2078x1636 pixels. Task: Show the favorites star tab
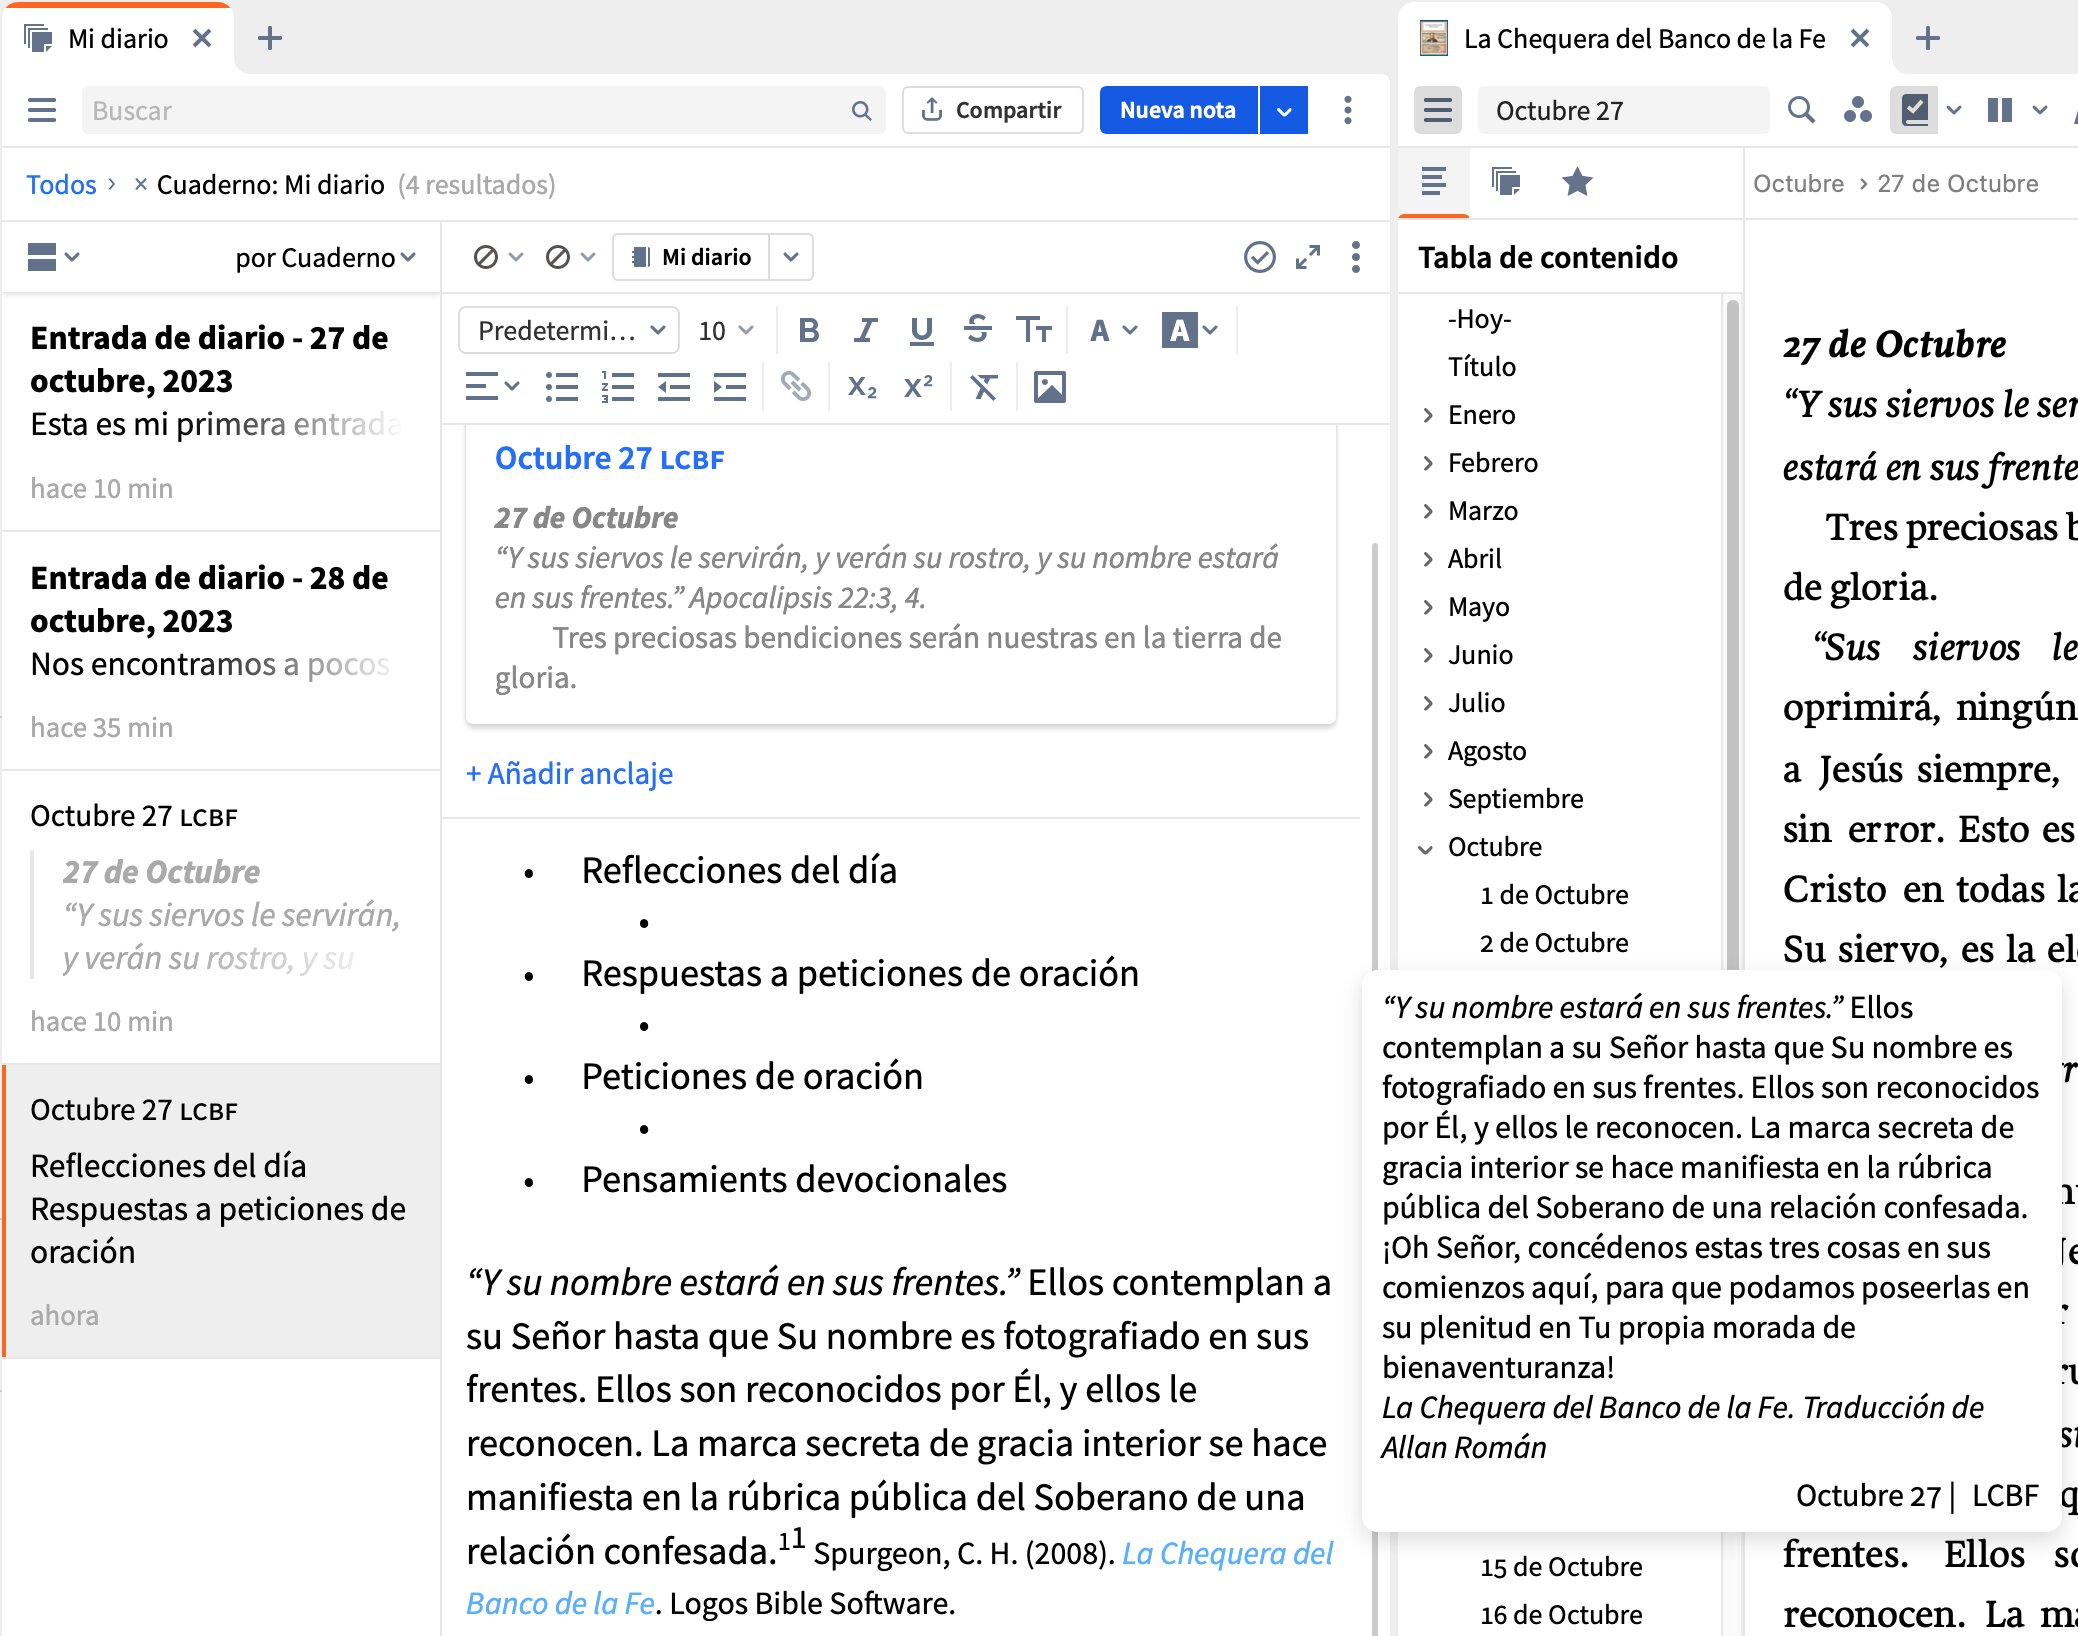click(1577, 182)
